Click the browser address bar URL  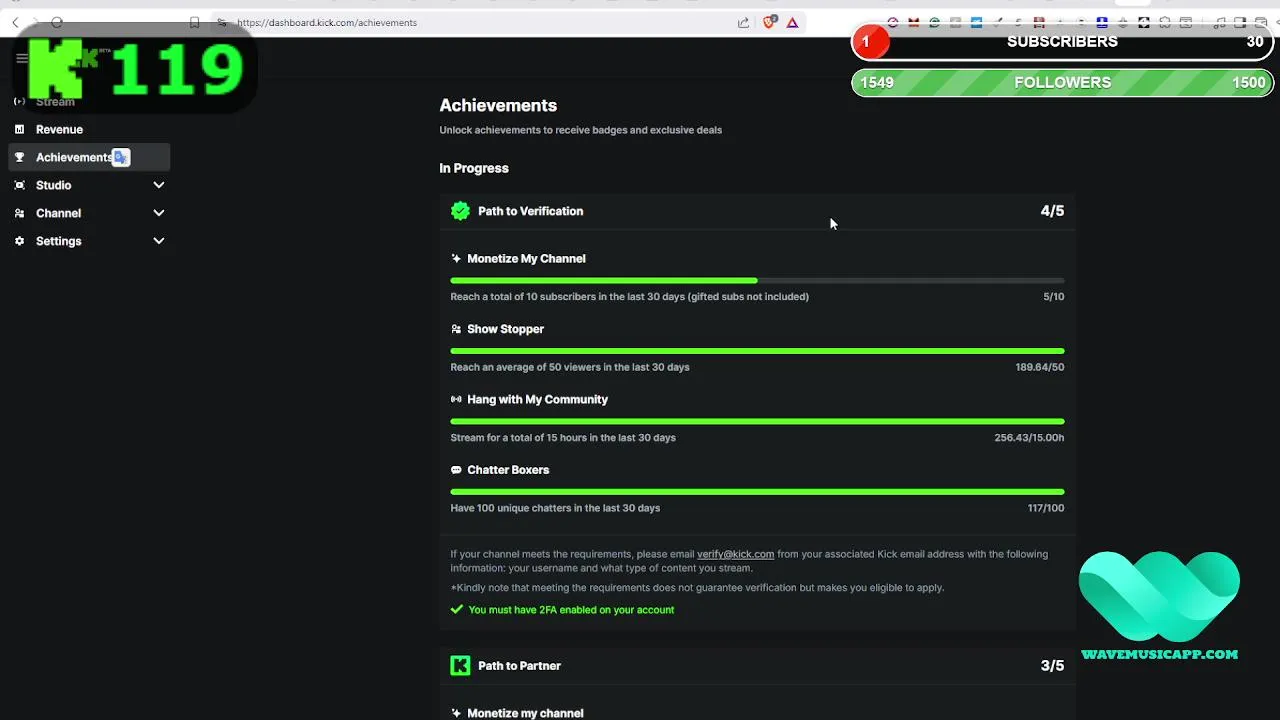(327, 22)
